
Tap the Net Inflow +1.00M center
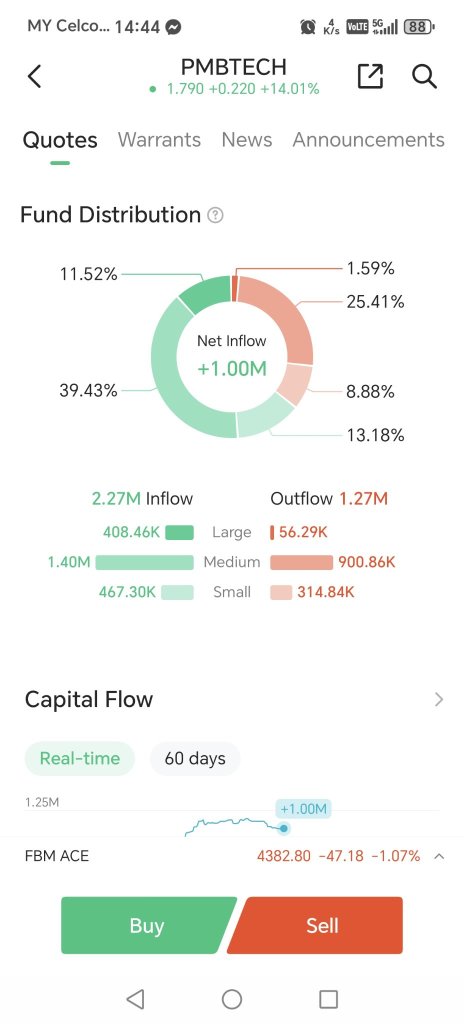[x=232, y=356]
